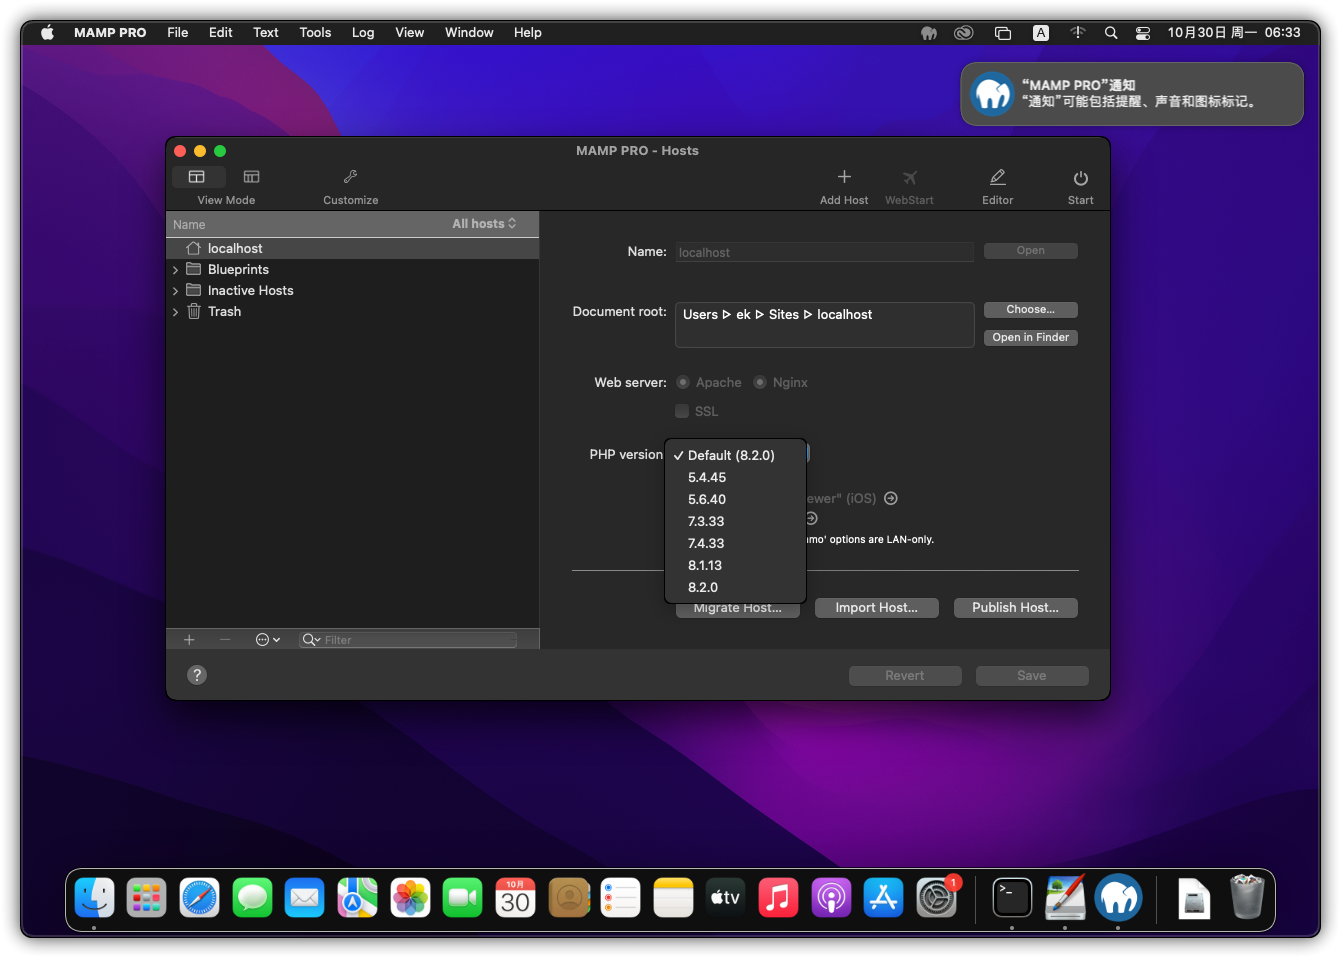
Task: Choose PHP version 5.4.45
Action: pos(735,477)
